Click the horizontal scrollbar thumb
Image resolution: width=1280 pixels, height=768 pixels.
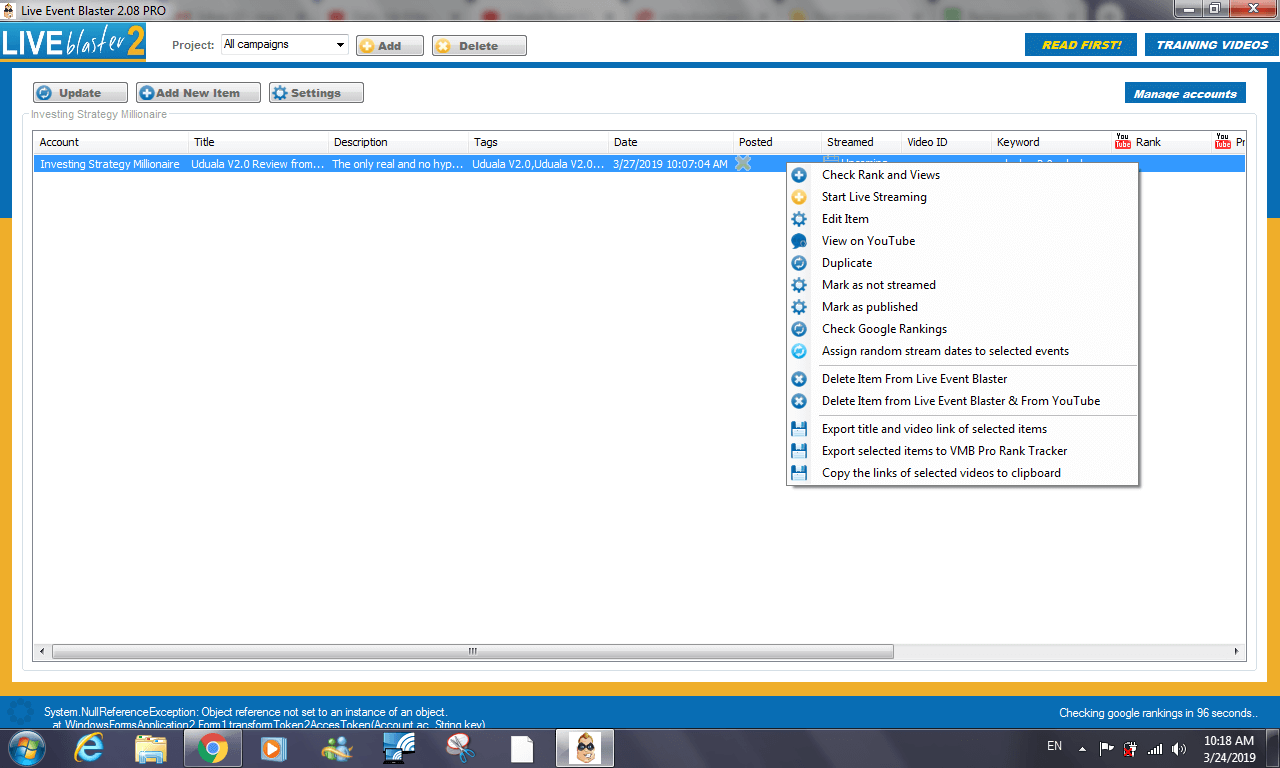click(472, 651)
